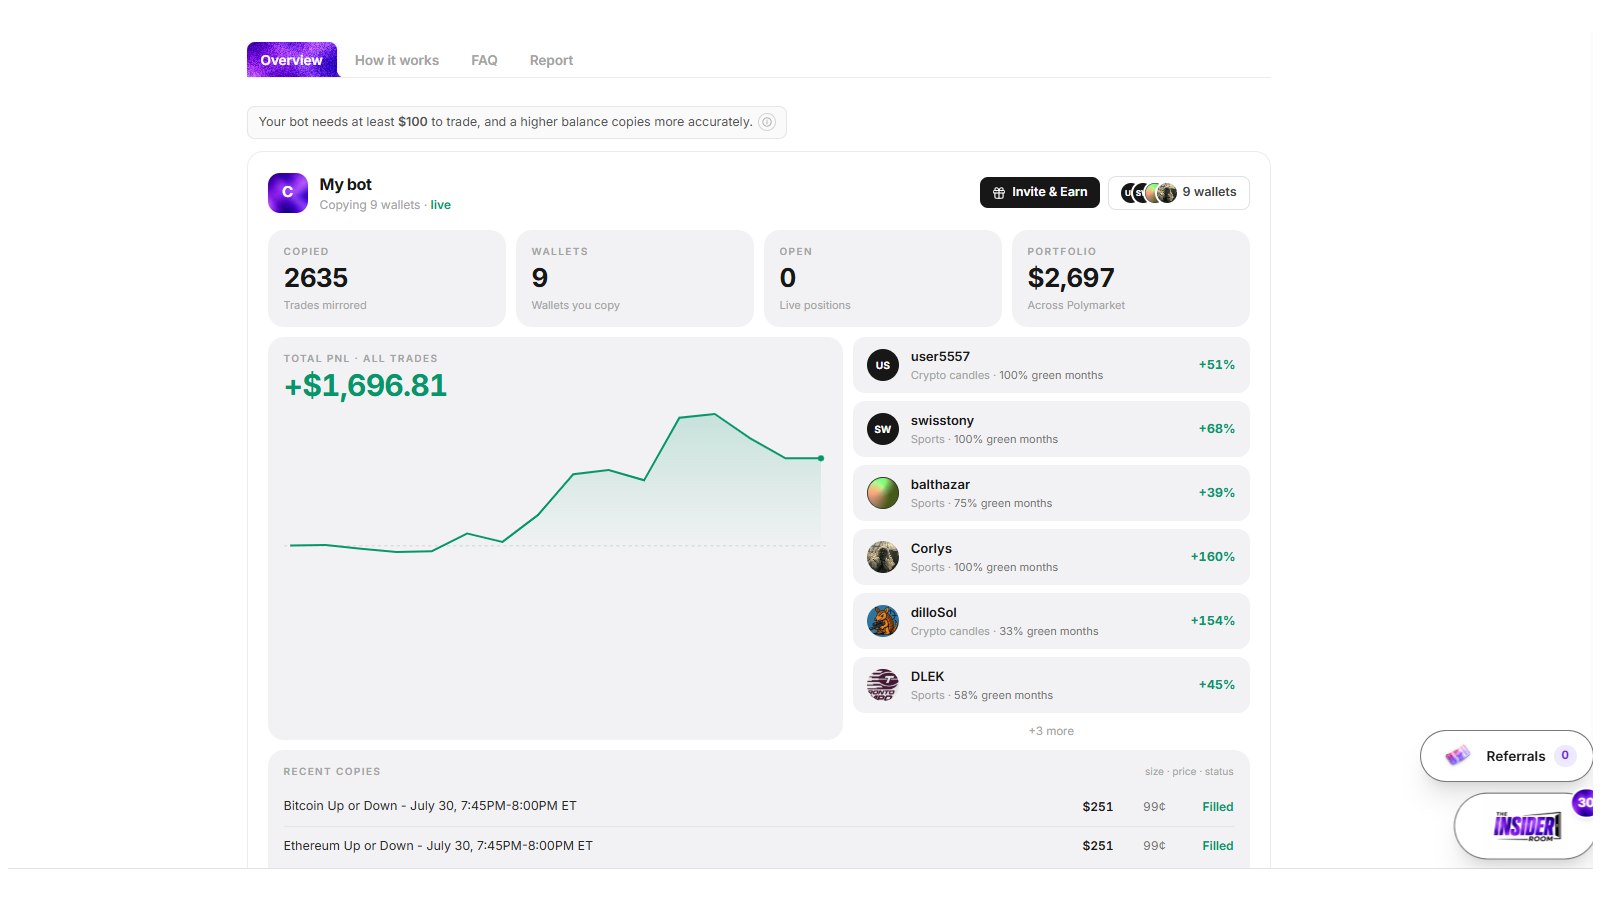Image resolution: width=1600 pixels, height=900 pixels.
Task: Select the Wallets you copy card
Action: (635, 278)
